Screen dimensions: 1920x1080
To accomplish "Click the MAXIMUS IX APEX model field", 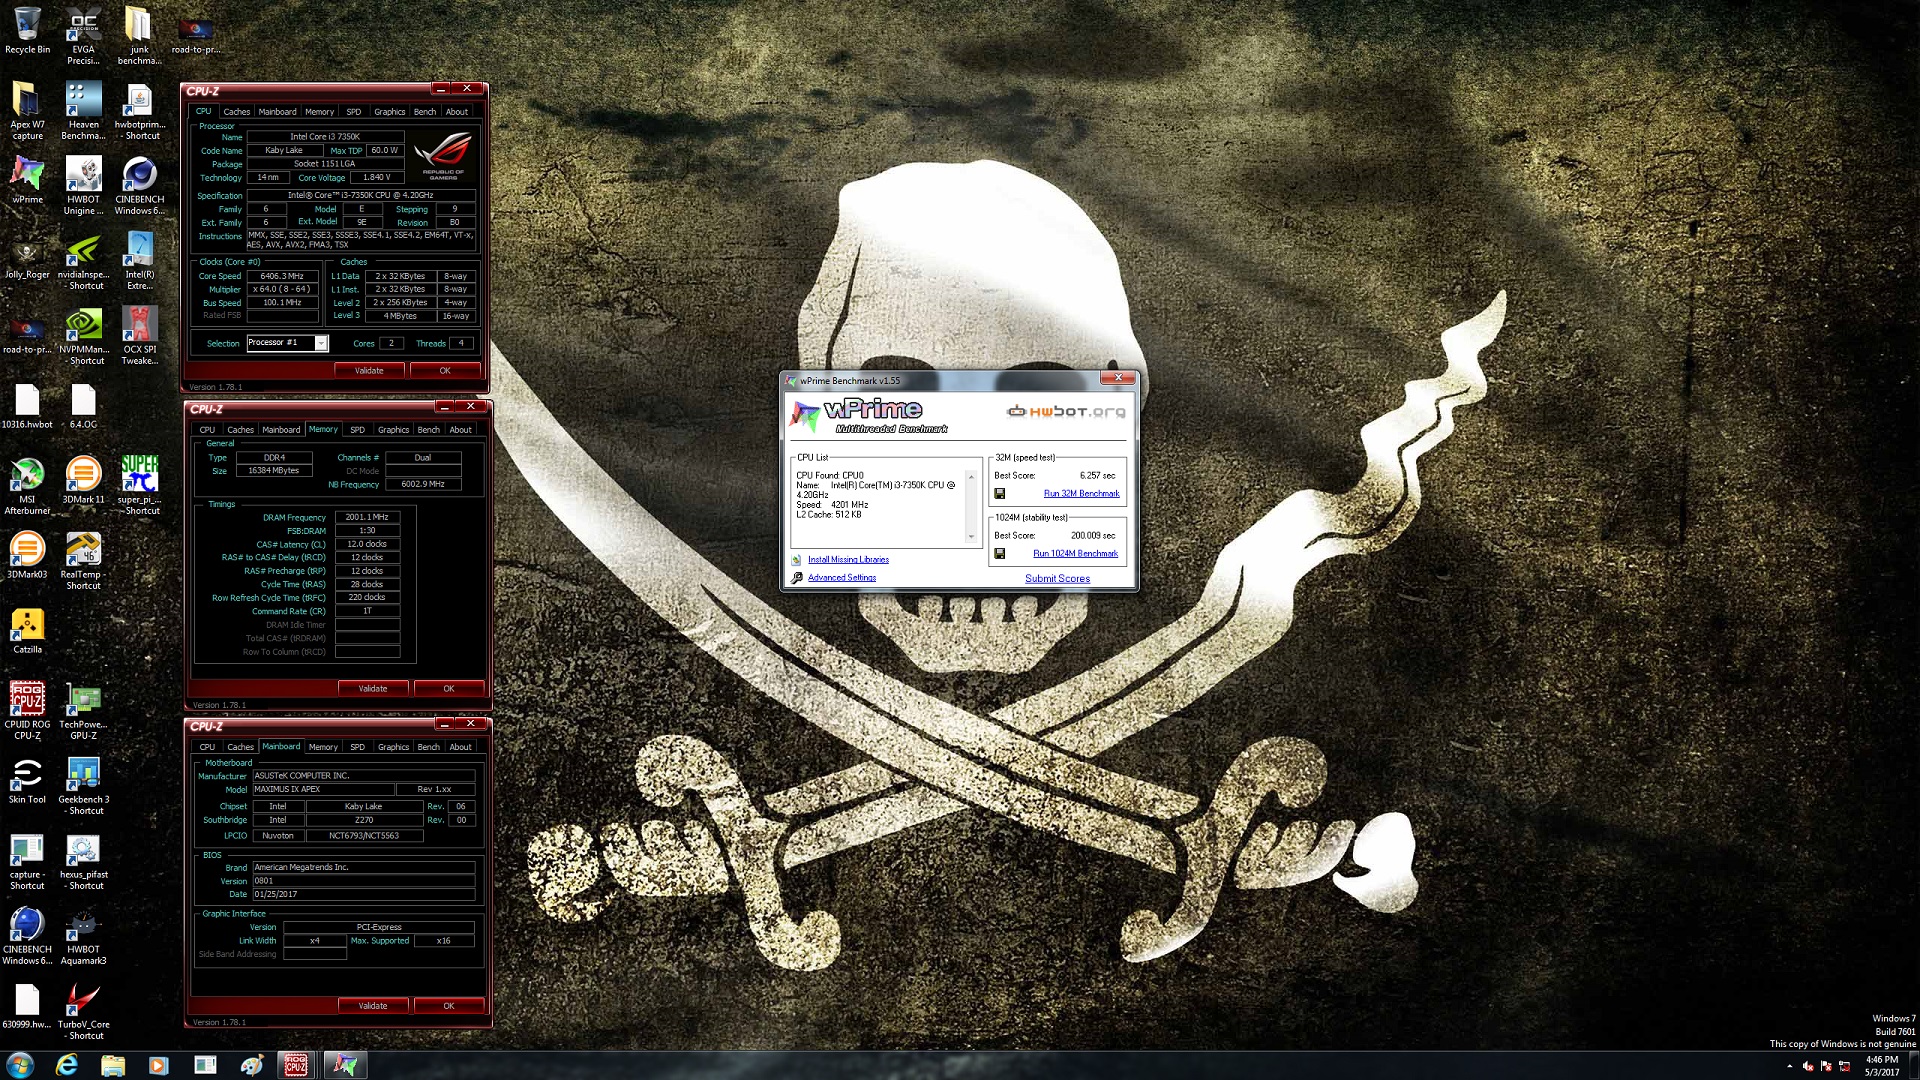I will [x=323, y=790].
